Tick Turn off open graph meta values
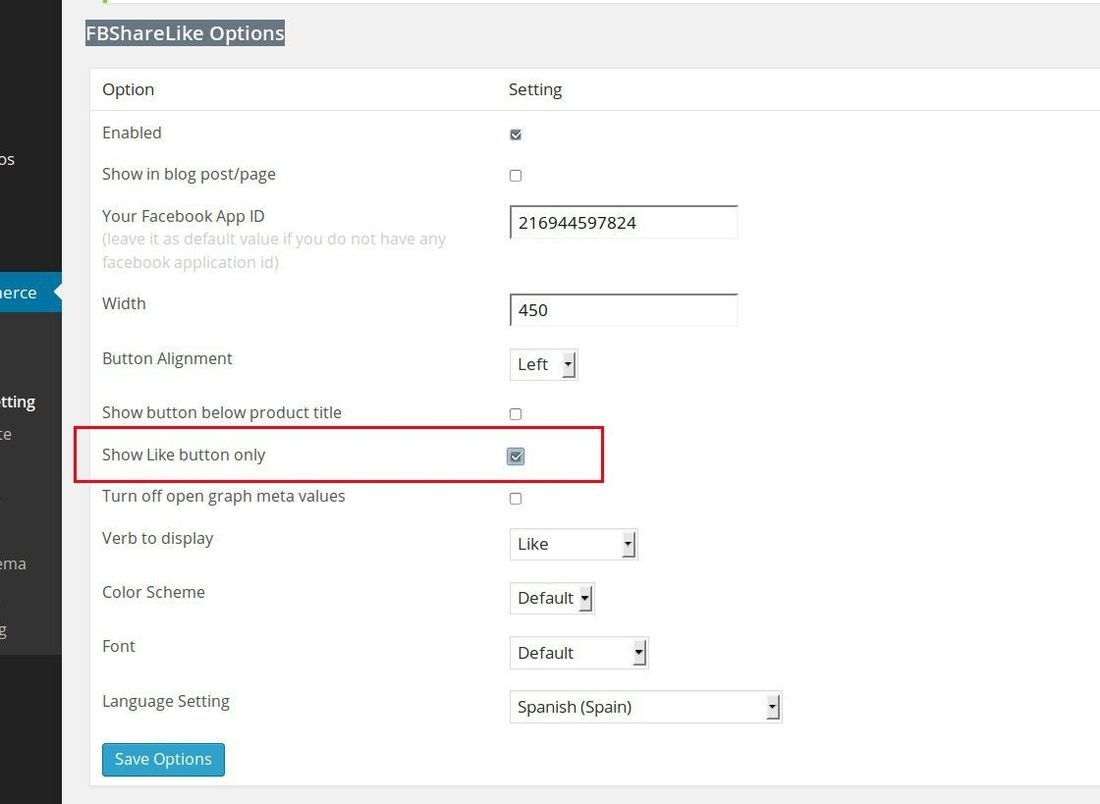Viewport: 1100px width, 804px height. (x=516, y=498)
